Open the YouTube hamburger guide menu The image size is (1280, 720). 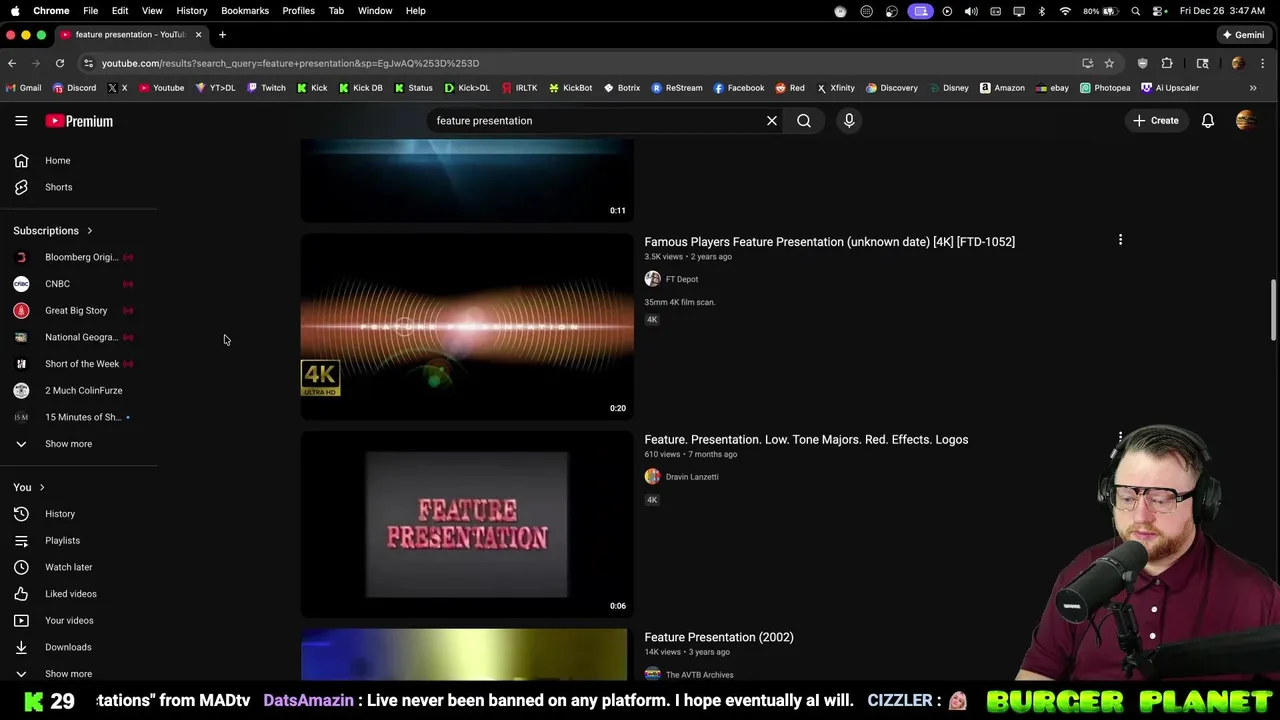(x=21, y=121)
